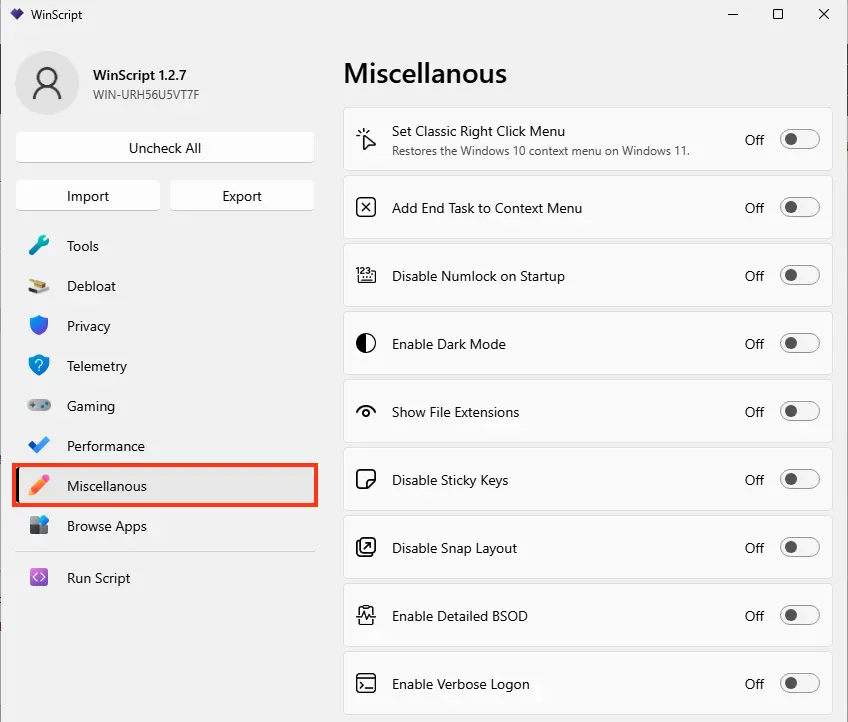This screenshot has width=848, height=722.
Task: Click the Debloat icon in sidebar
Action: click(x=39, y=286)
